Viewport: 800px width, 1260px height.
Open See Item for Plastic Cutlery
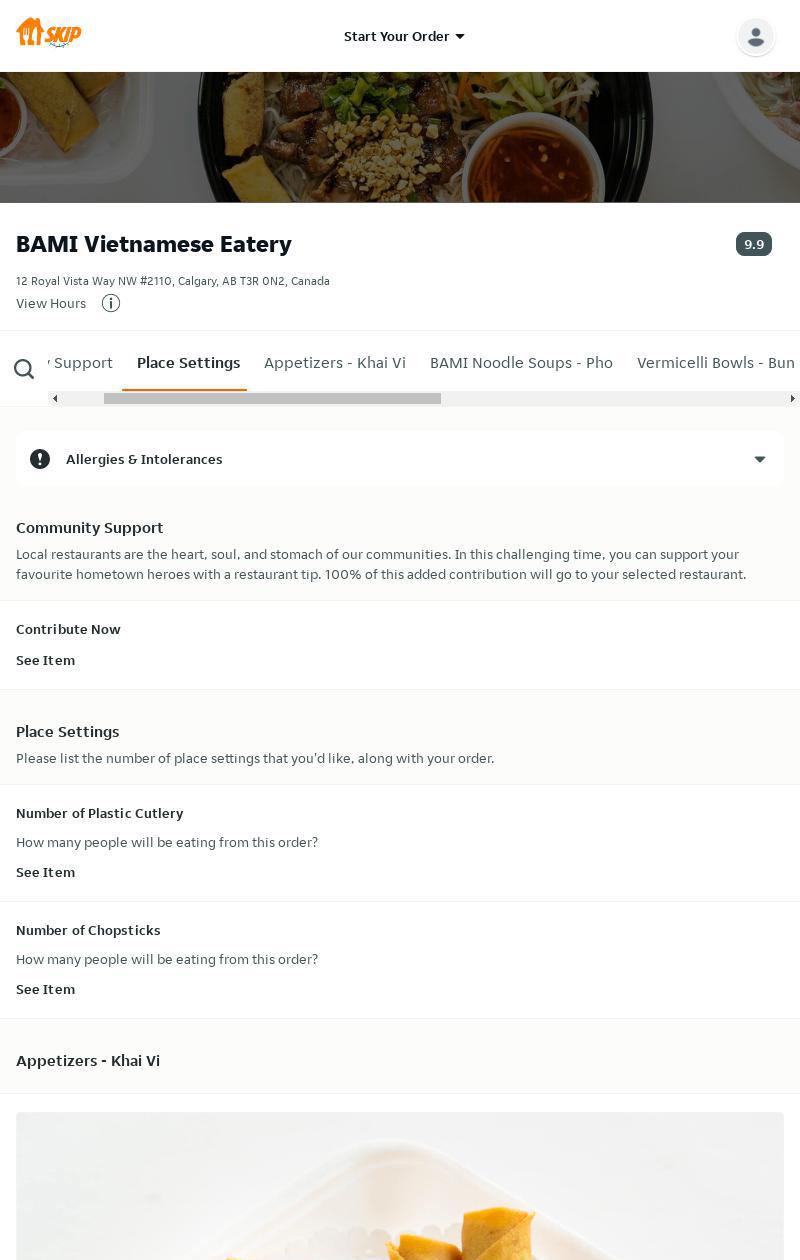click(45, 872)
